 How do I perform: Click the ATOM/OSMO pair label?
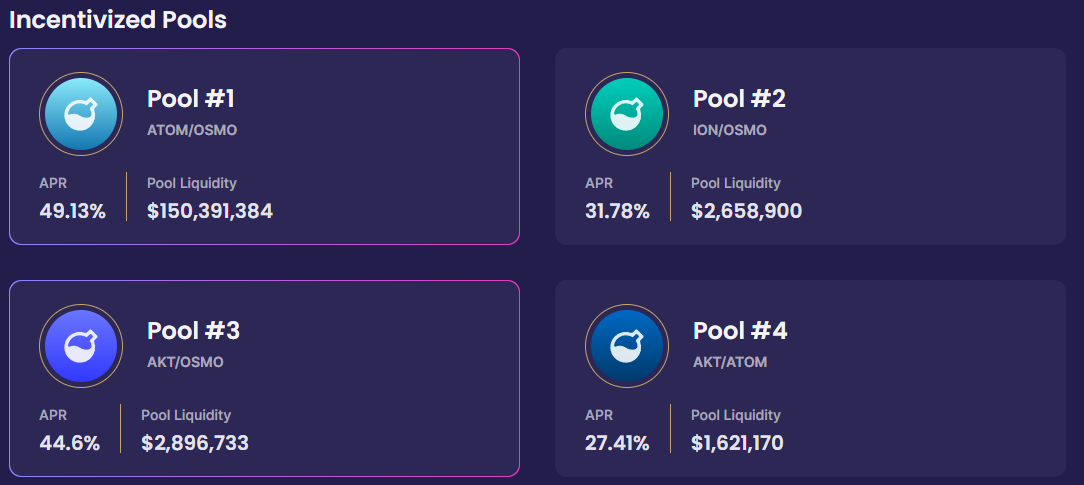pos(192,130)
